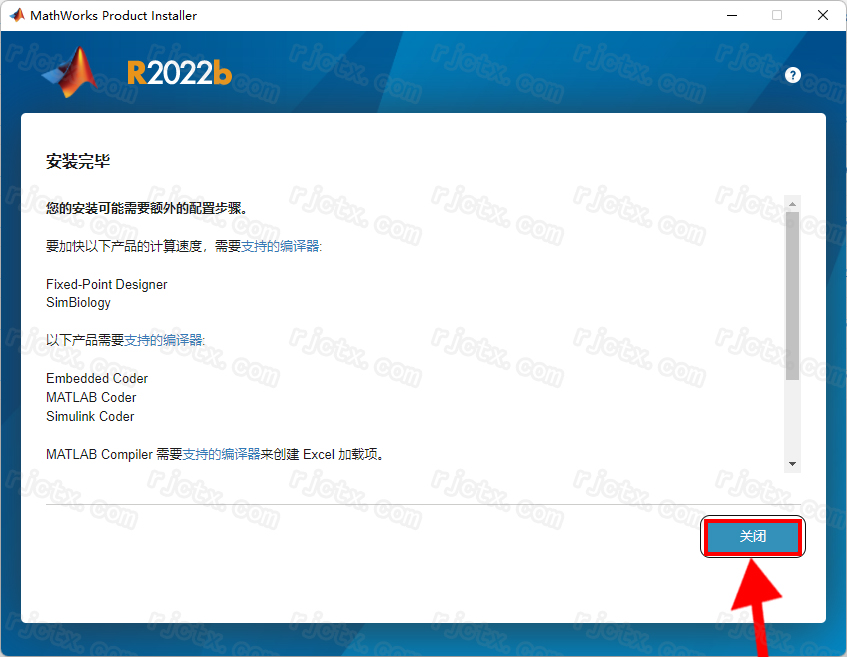847x657 pixels.
Task: Click the maximize window icon
Action: pyautogui.click(x=777, y=15)
